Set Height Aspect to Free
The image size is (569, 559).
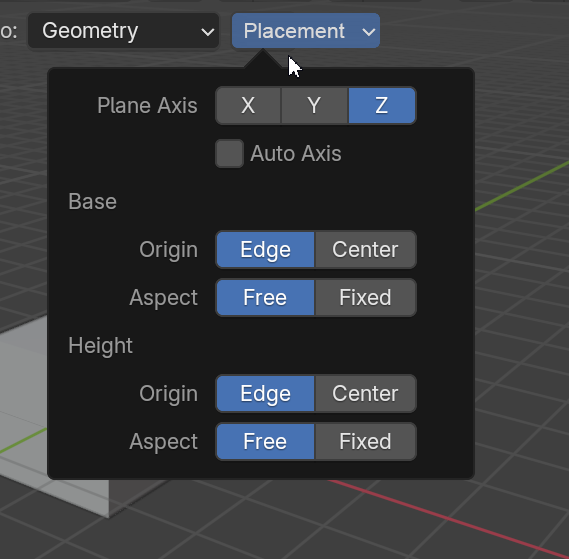click(x=266, y=442)
